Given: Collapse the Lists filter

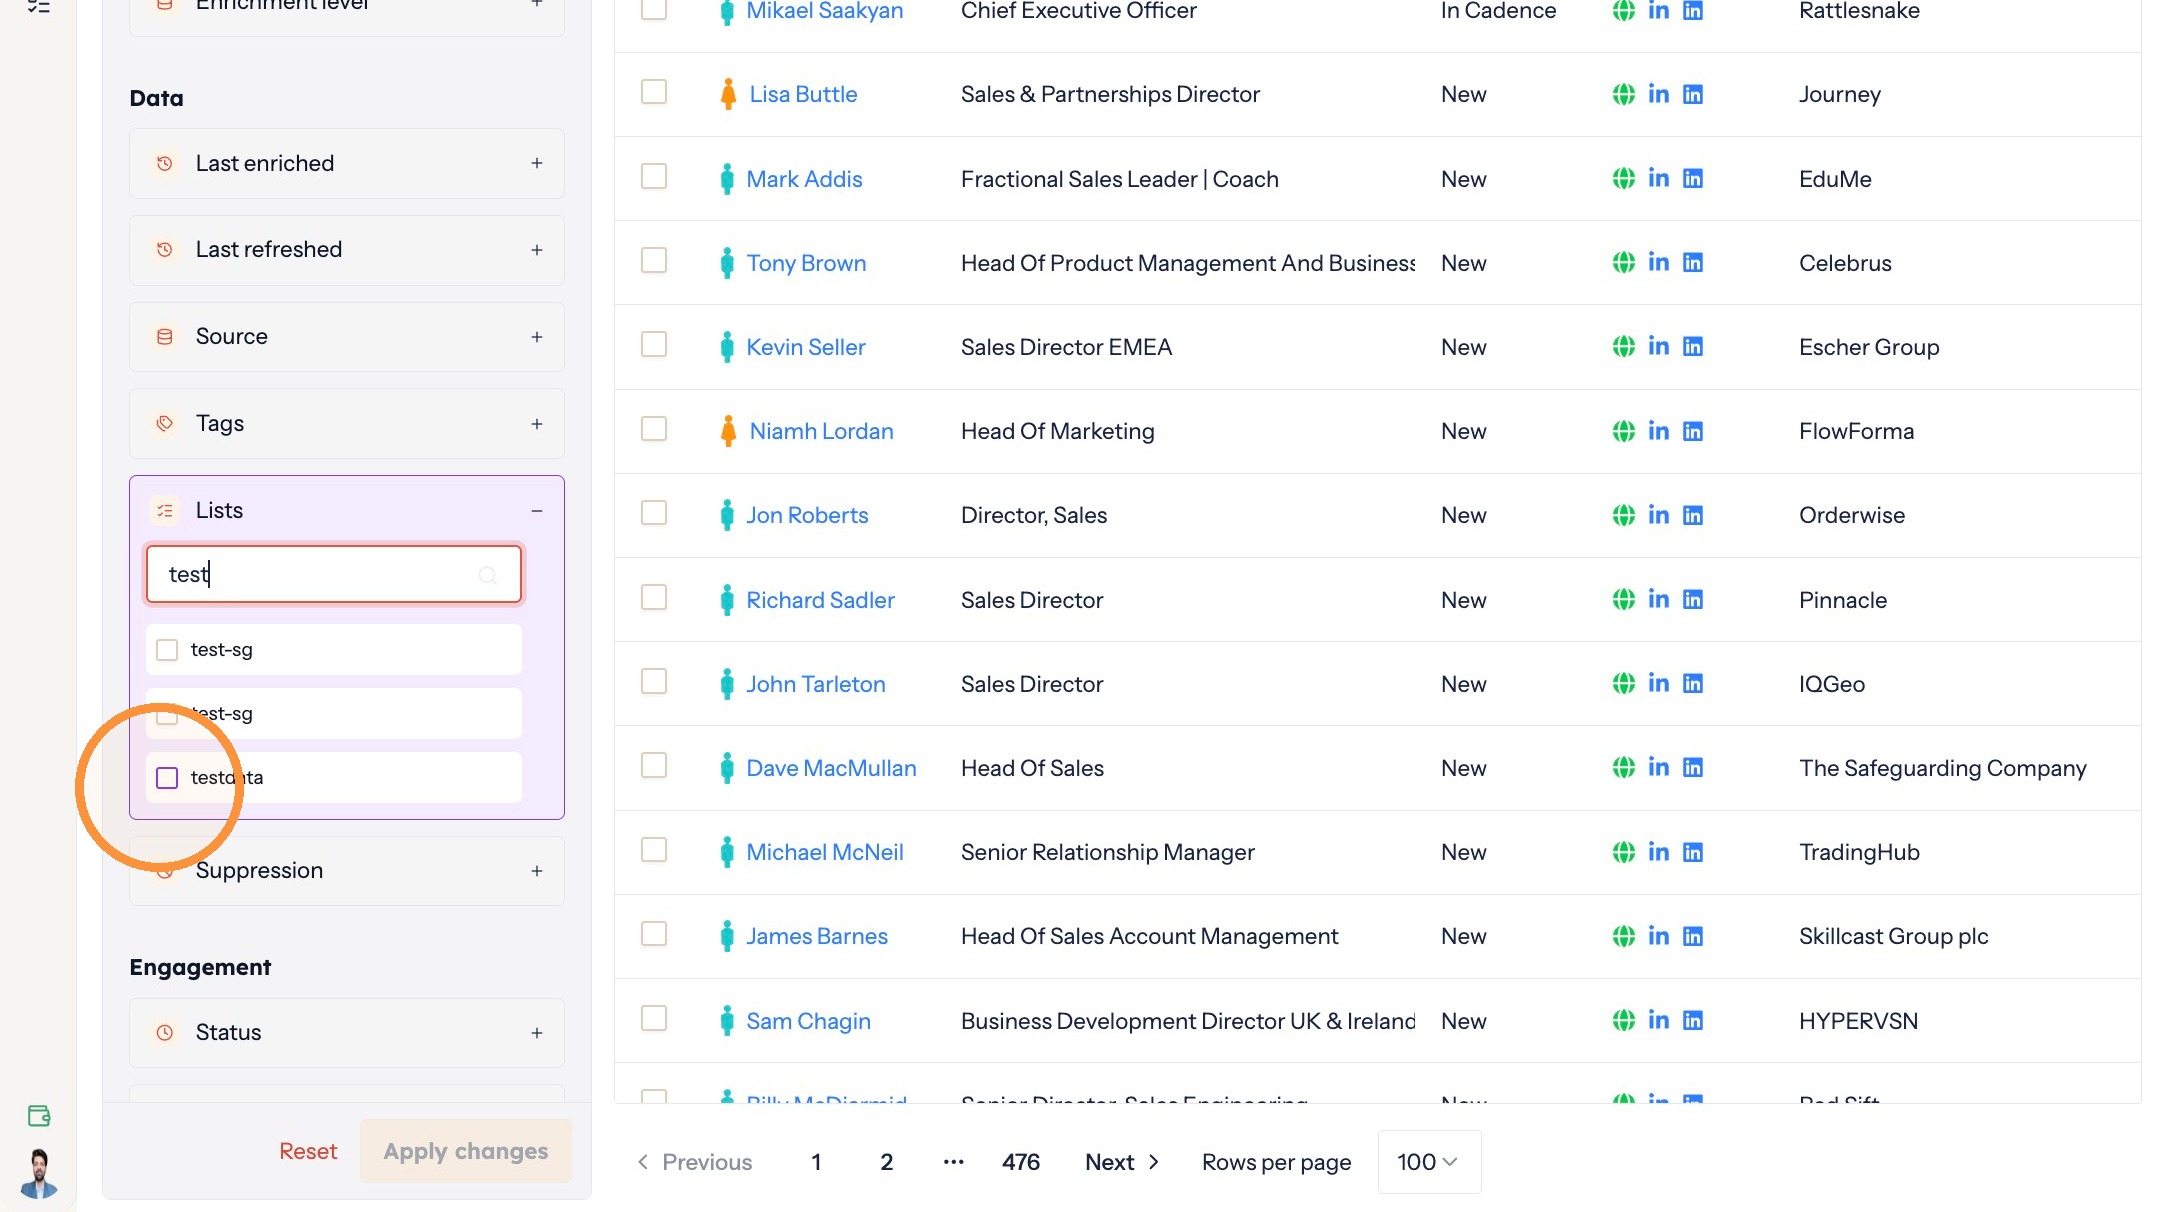Looking at the screenshot, I should 537,511.
